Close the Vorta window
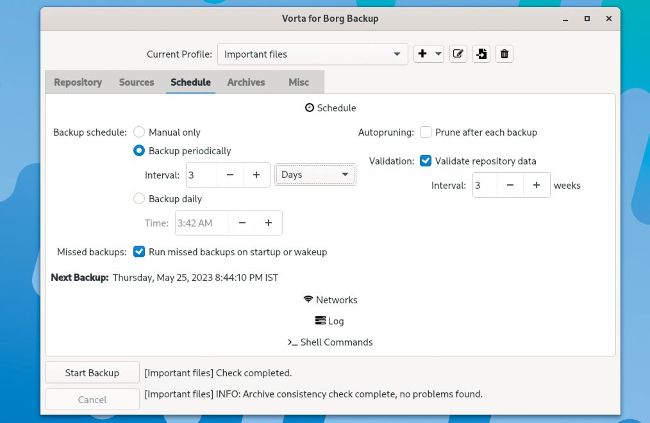The image size is (650, 423). click(x=609, y=19)
